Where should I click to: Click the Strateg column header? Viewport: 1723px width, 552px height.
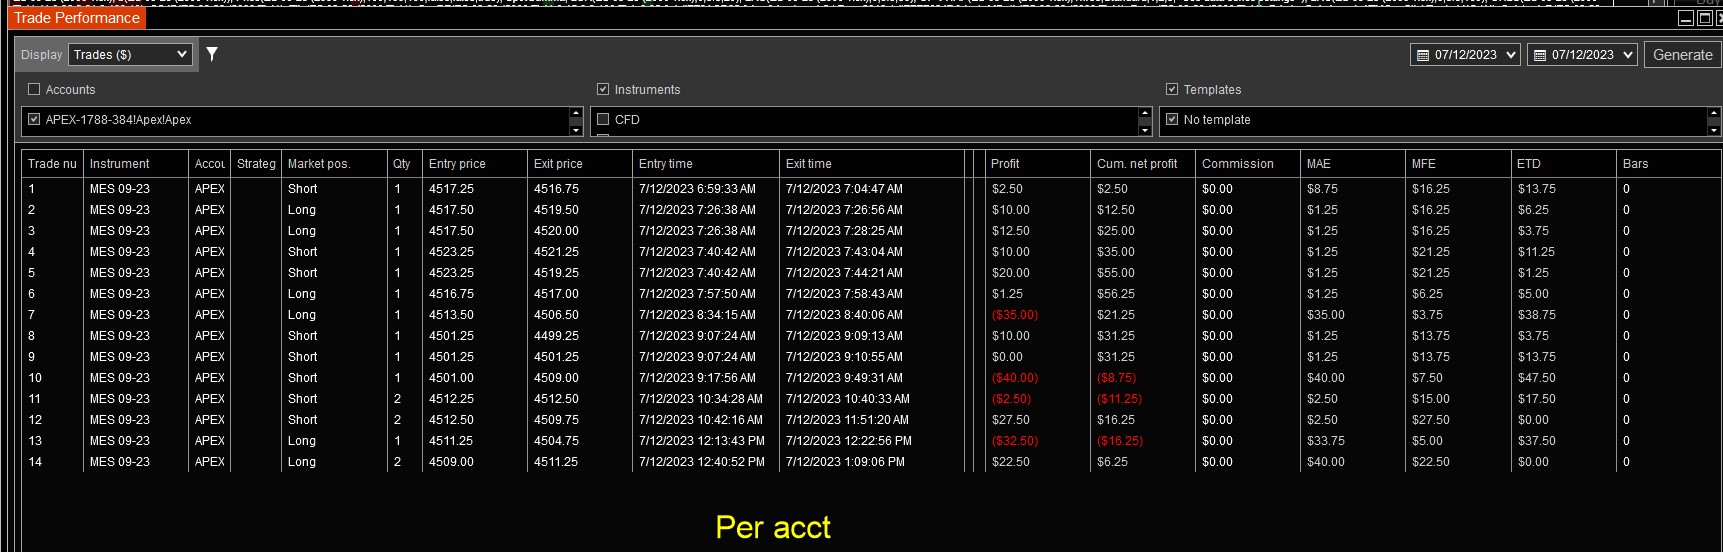click(256, 164)
